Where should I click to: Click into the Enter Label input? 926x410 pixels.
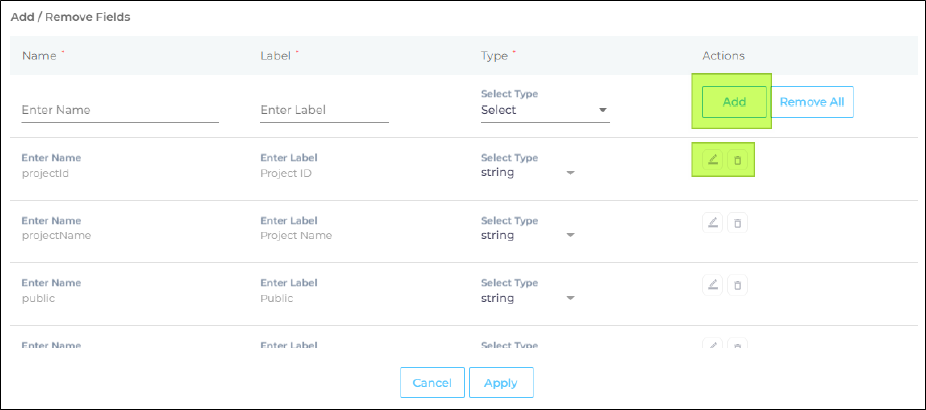[x=323, y=110]
